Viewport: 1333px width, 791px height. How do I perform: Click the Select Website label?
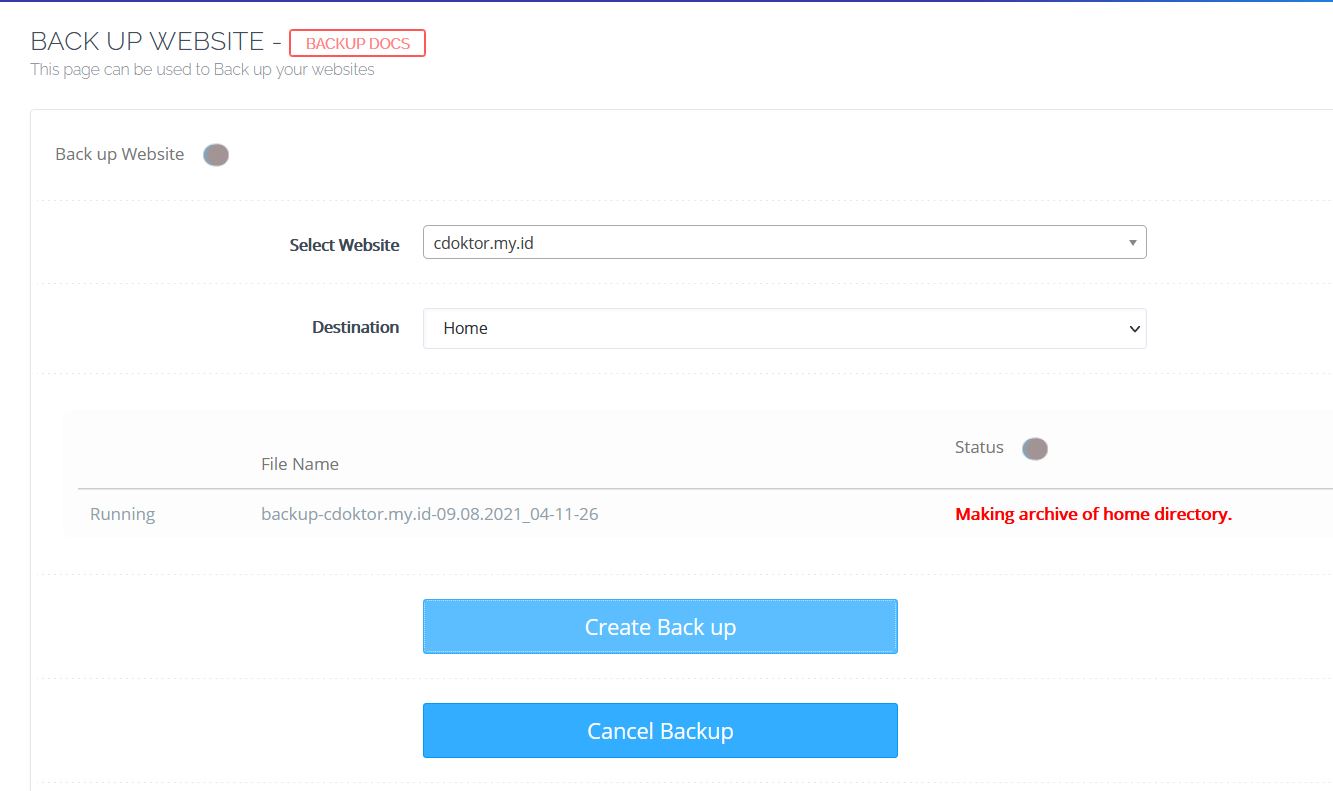click(344, 244)
